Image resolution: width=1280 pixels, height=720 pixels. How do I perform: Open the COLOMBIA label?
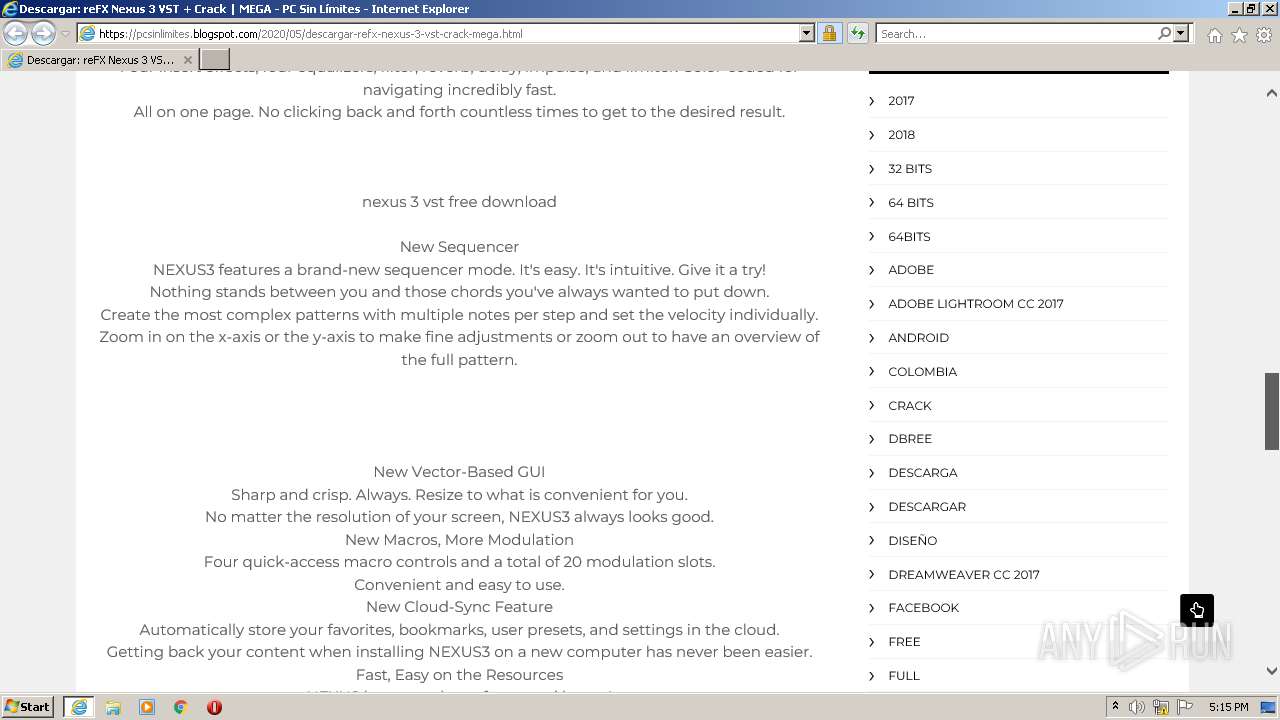[922, 372]
